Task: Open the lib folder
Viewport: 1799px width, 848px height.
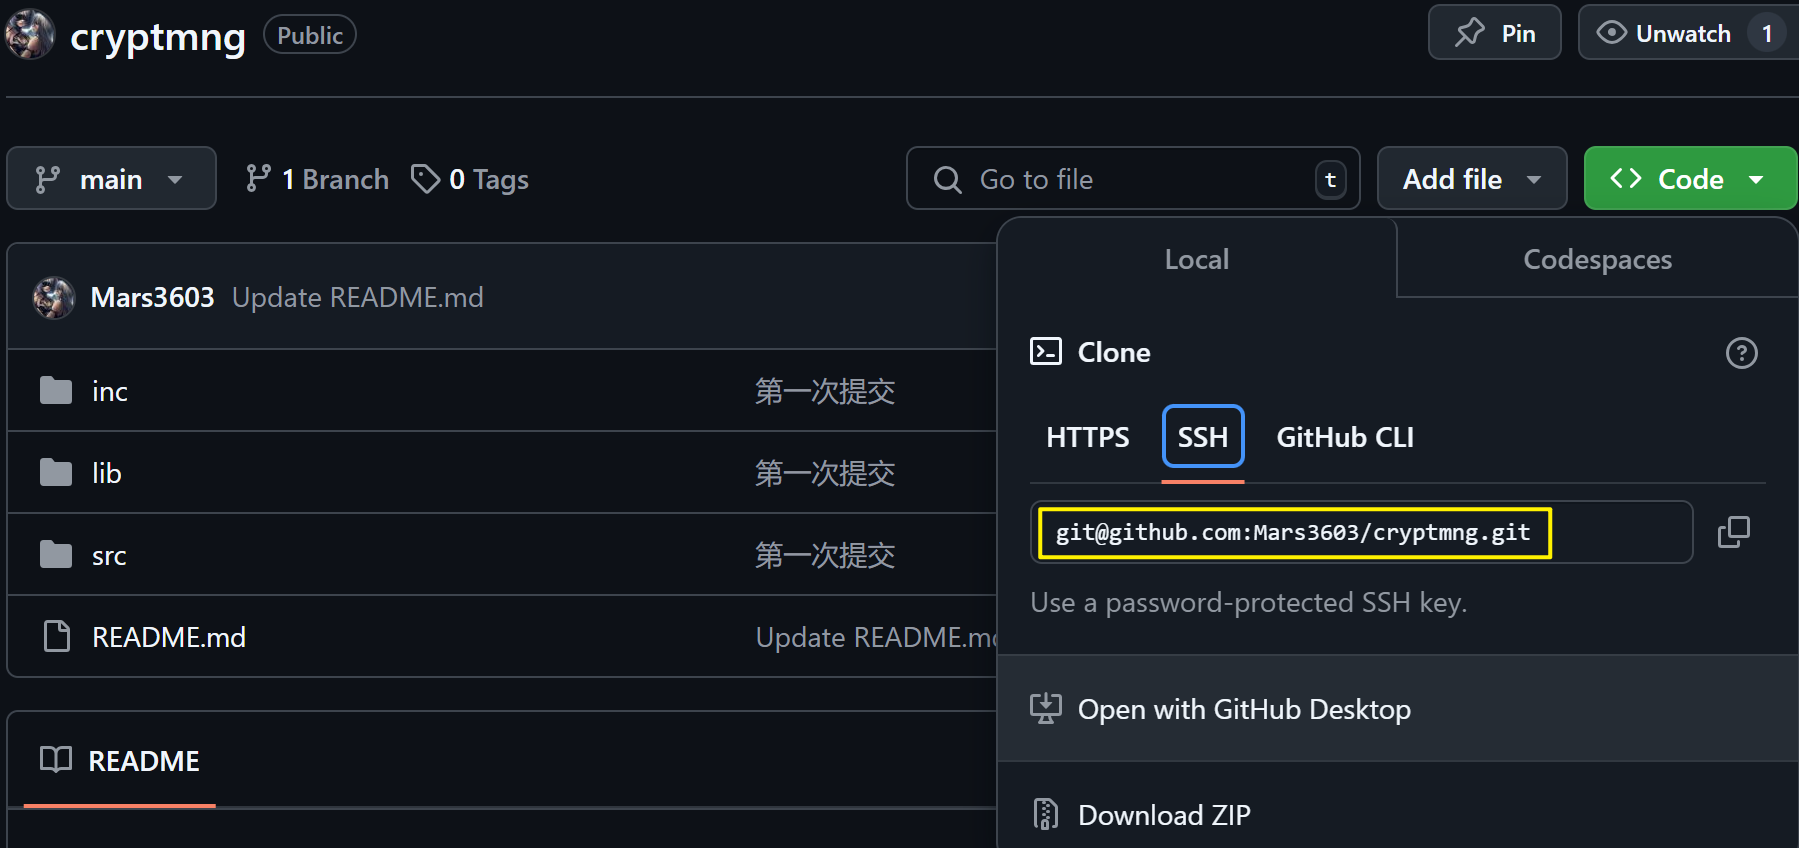Action: pyautogui.click(x=107, y=473)
